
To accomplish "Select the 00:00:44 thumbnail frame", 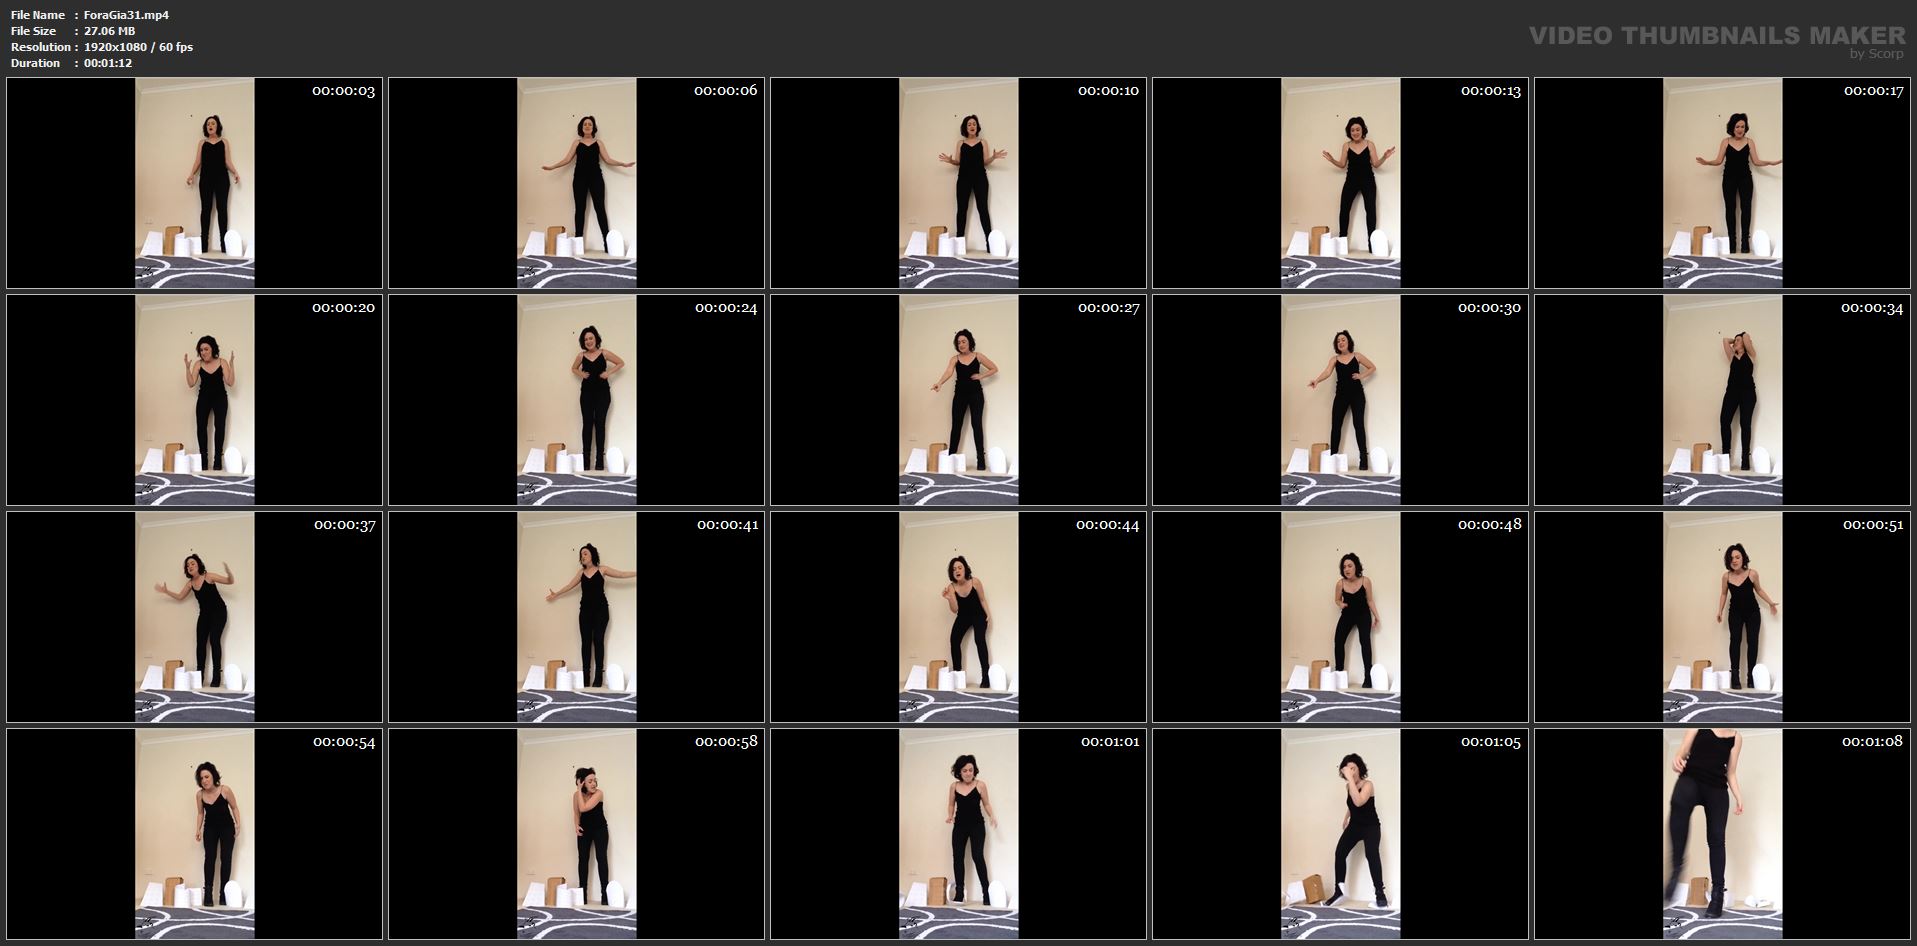I will pyautogui.click(x=959, y=617).
